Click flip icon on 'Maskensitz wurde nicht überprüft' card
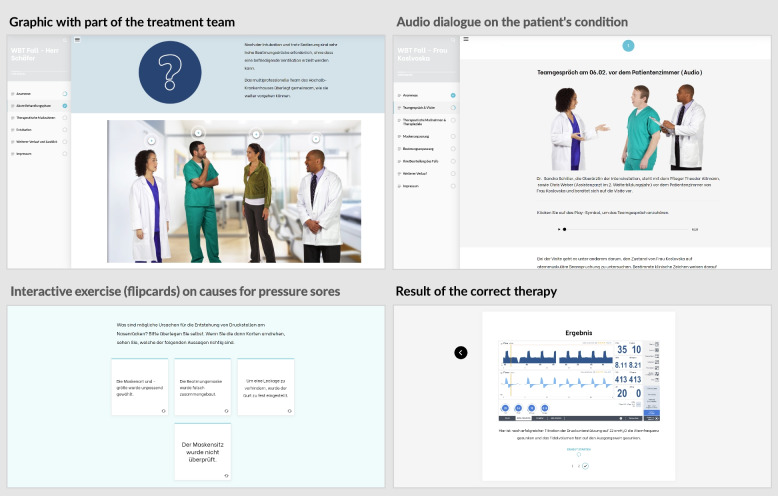This screenshot has width=778, height=496. 226,475
